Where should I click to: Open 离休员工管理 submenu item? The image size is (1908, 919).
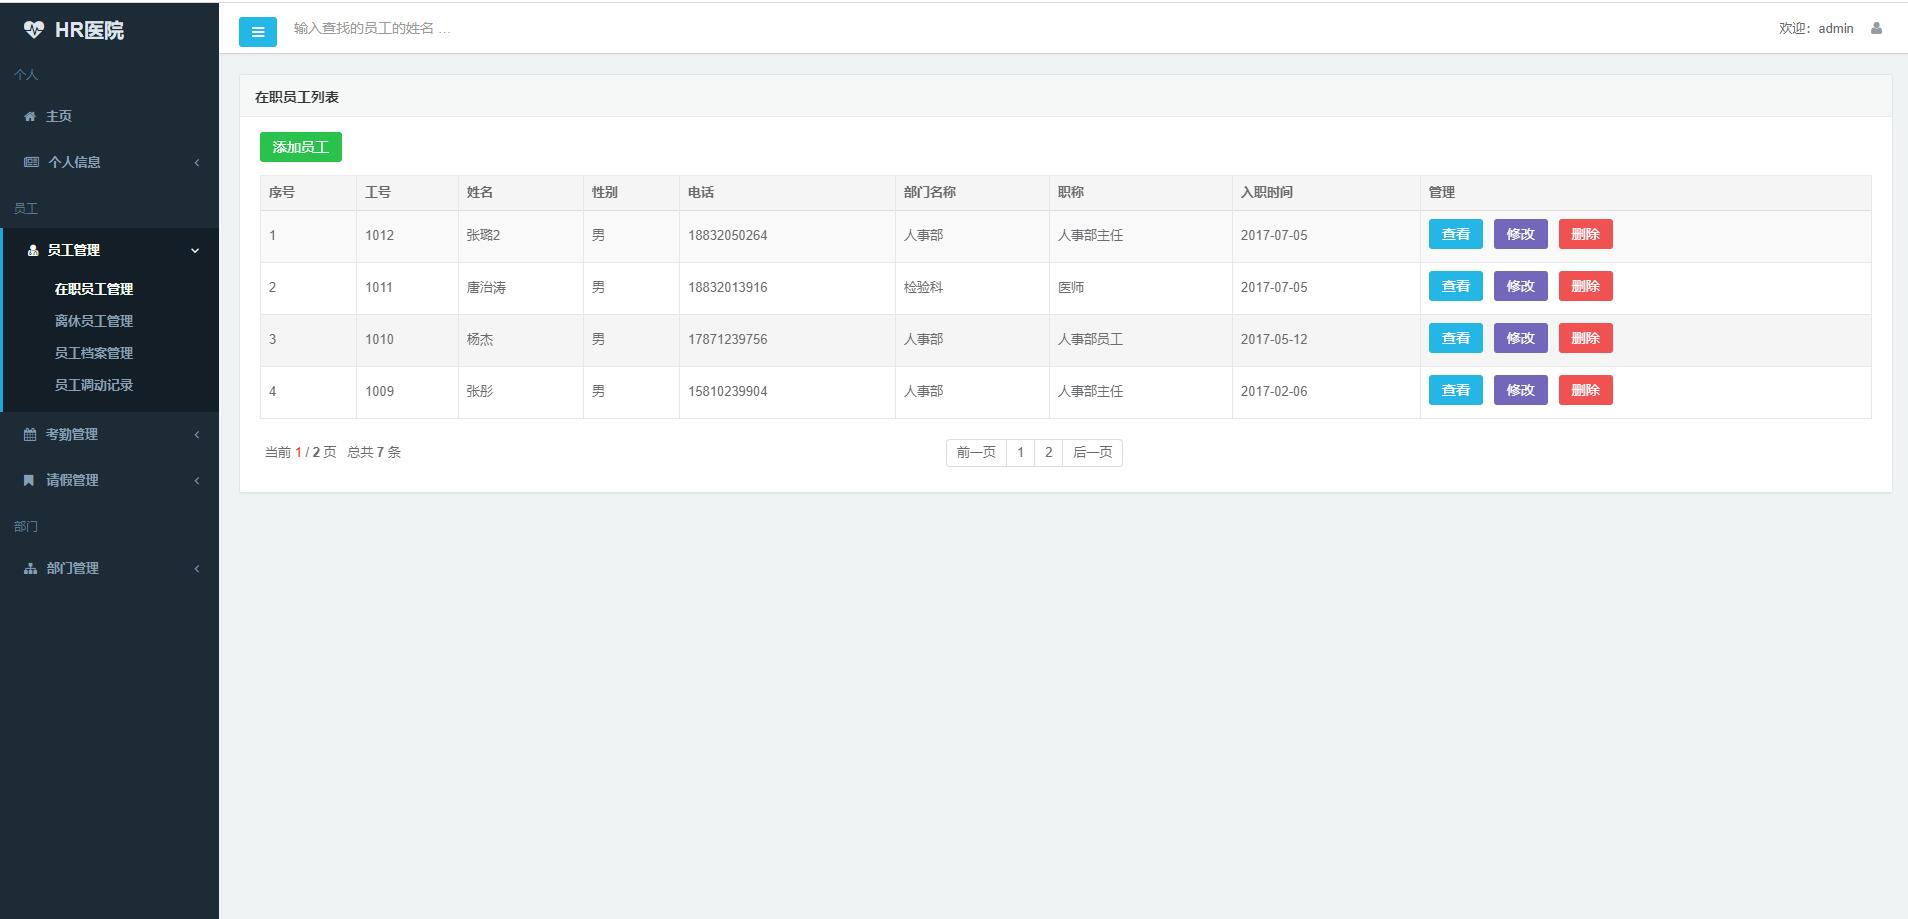[94, 321]
